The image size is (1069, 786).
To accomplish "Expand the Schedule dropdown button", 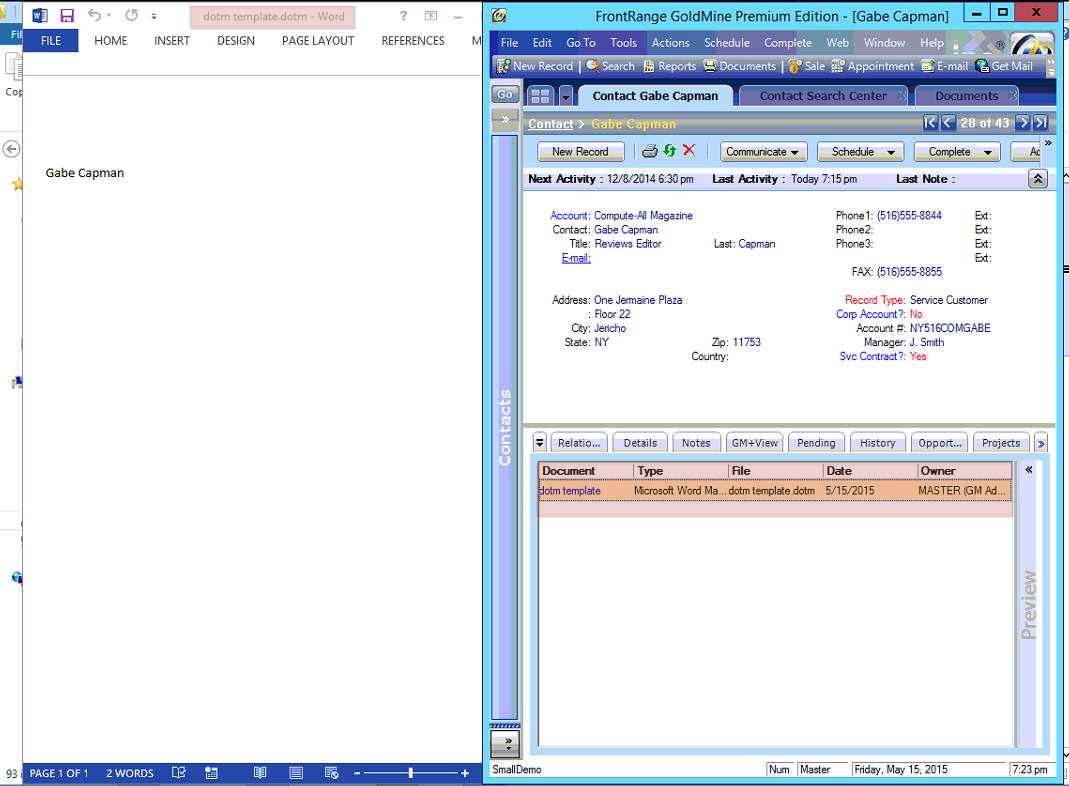I will tap(860, 152).
